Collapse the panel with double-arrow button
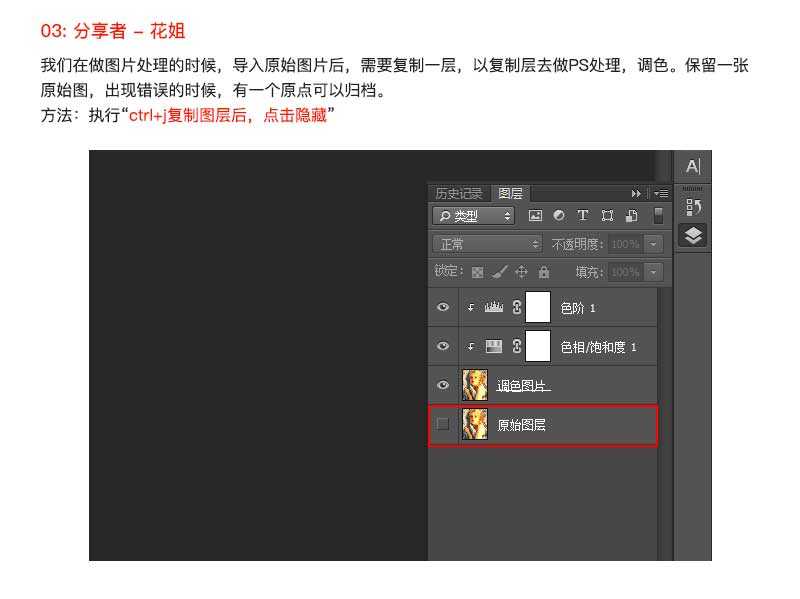The width and height of the screenshot is (800, 599). click(637, 193)
